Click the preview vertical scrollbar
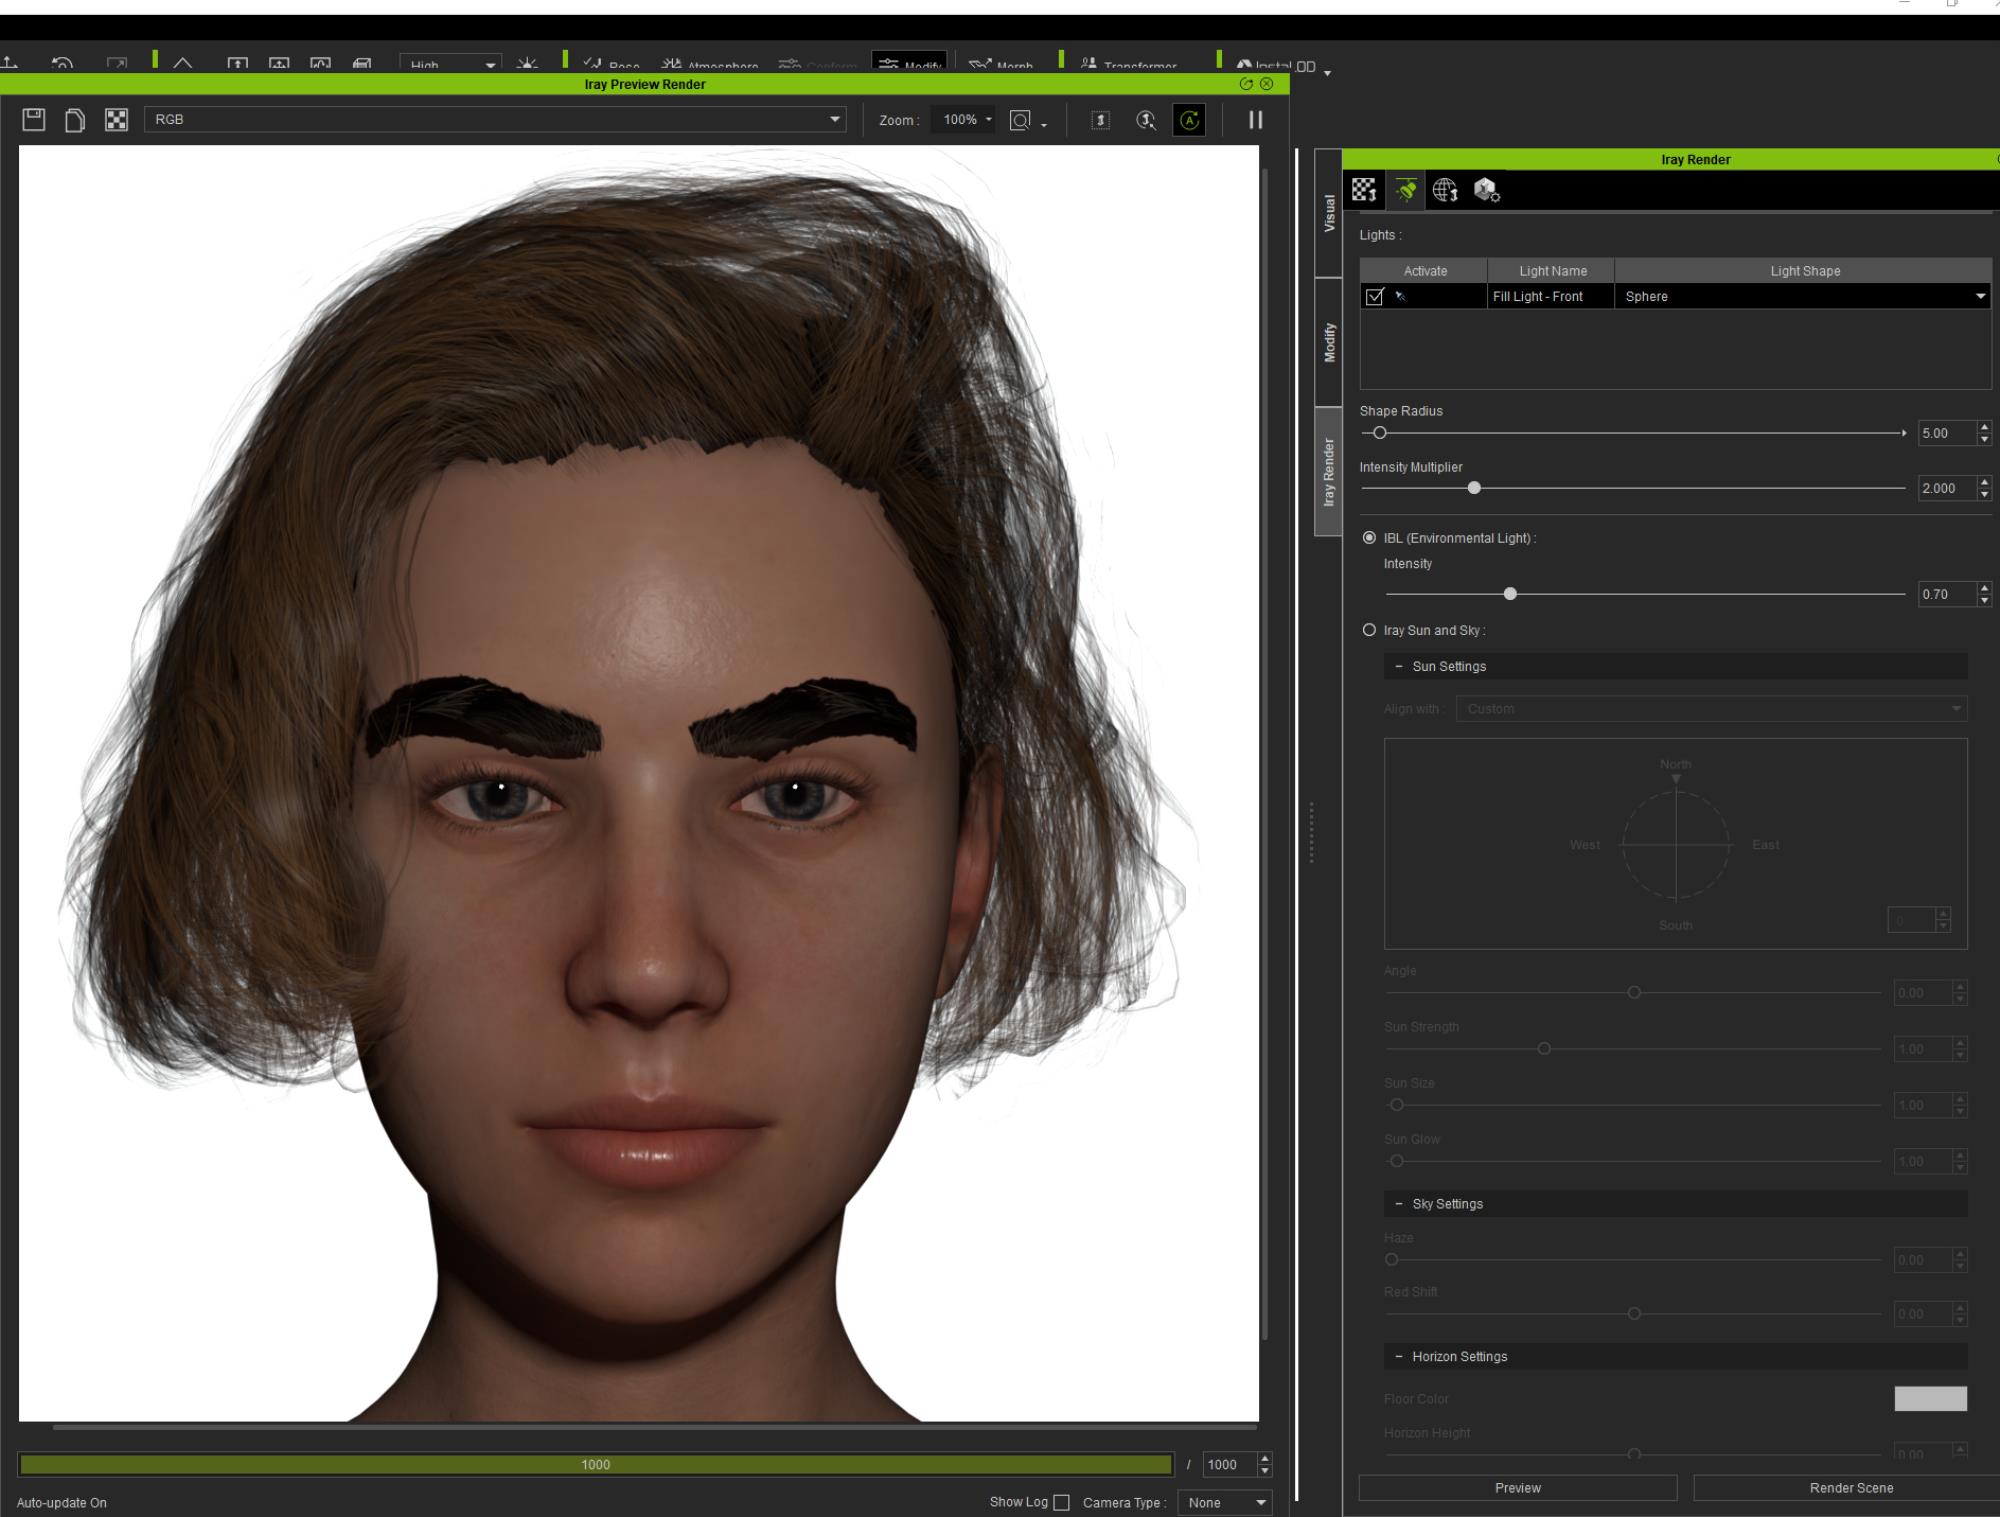The height and width of the screenshot is (1517, 2000). (x=1265, y=755)
